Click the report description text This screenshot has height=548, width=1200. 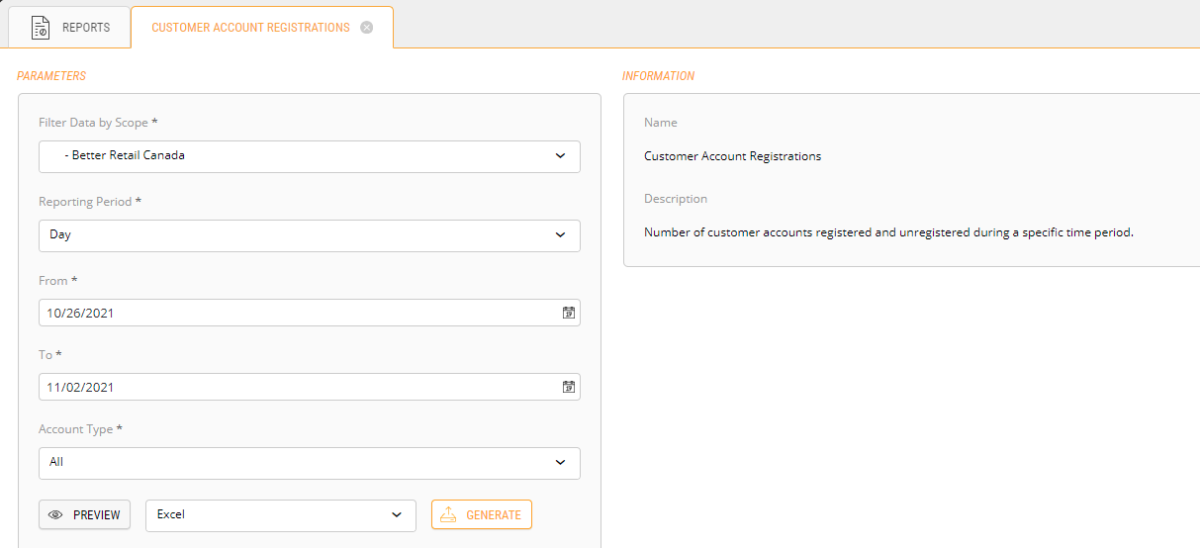pyautogui.click(x=888, y=232)
